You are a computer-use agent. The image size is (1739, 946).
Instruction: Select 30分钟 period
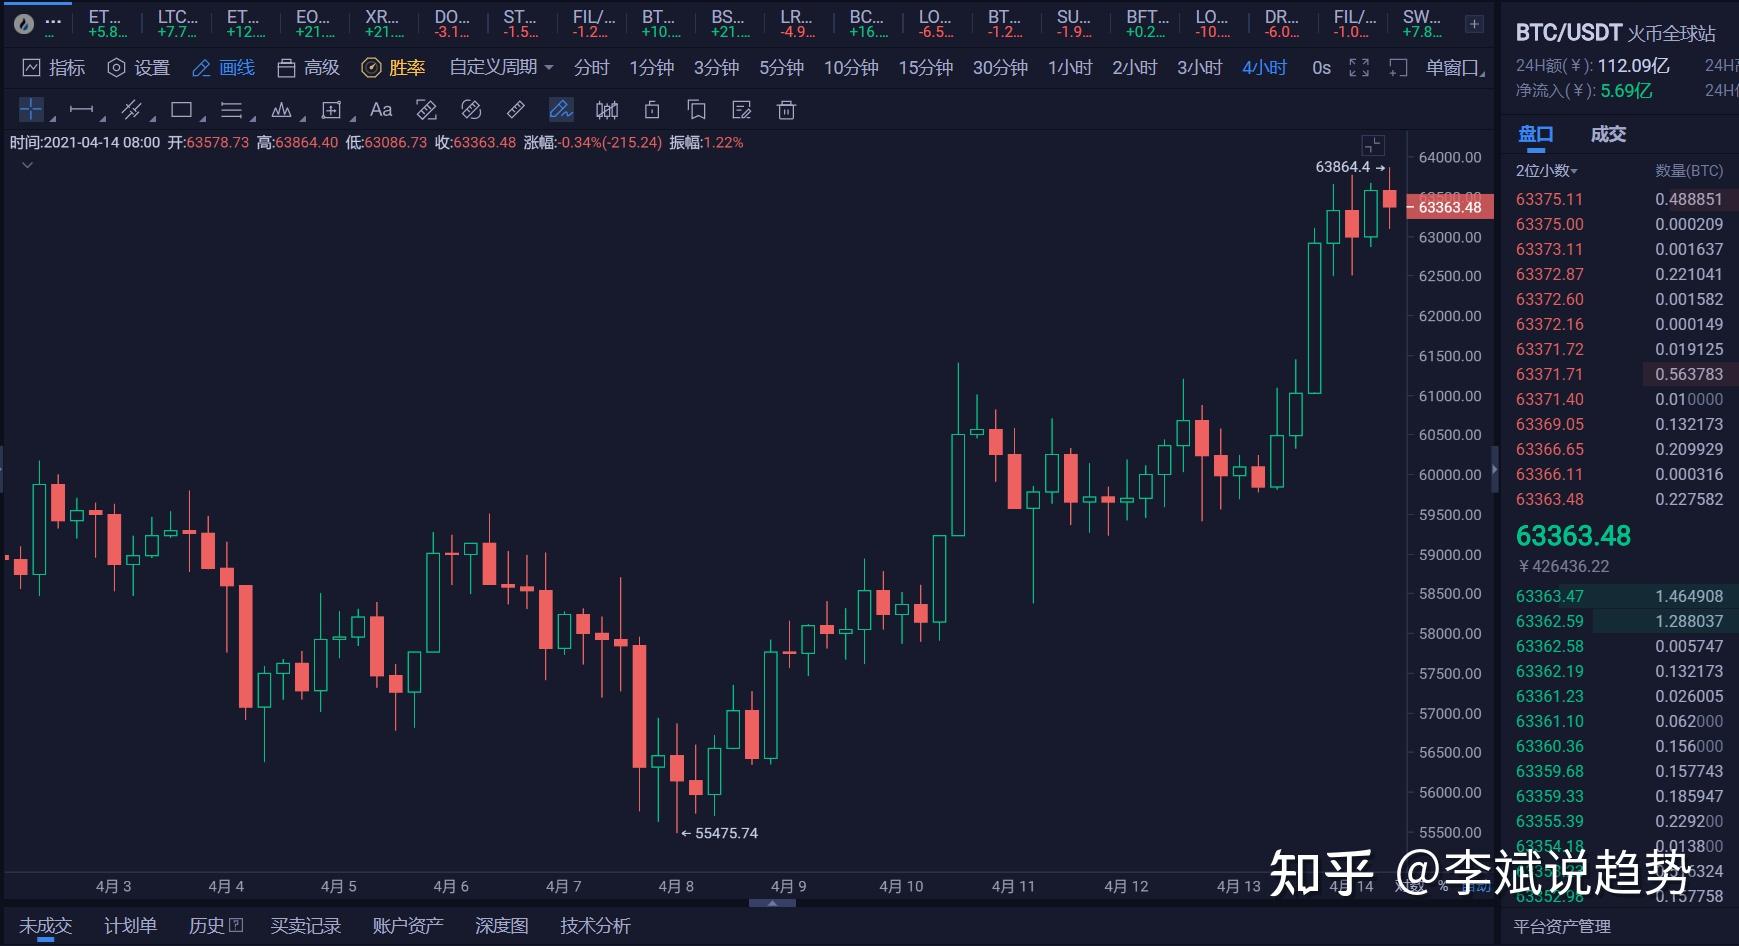click(1000, 67)
